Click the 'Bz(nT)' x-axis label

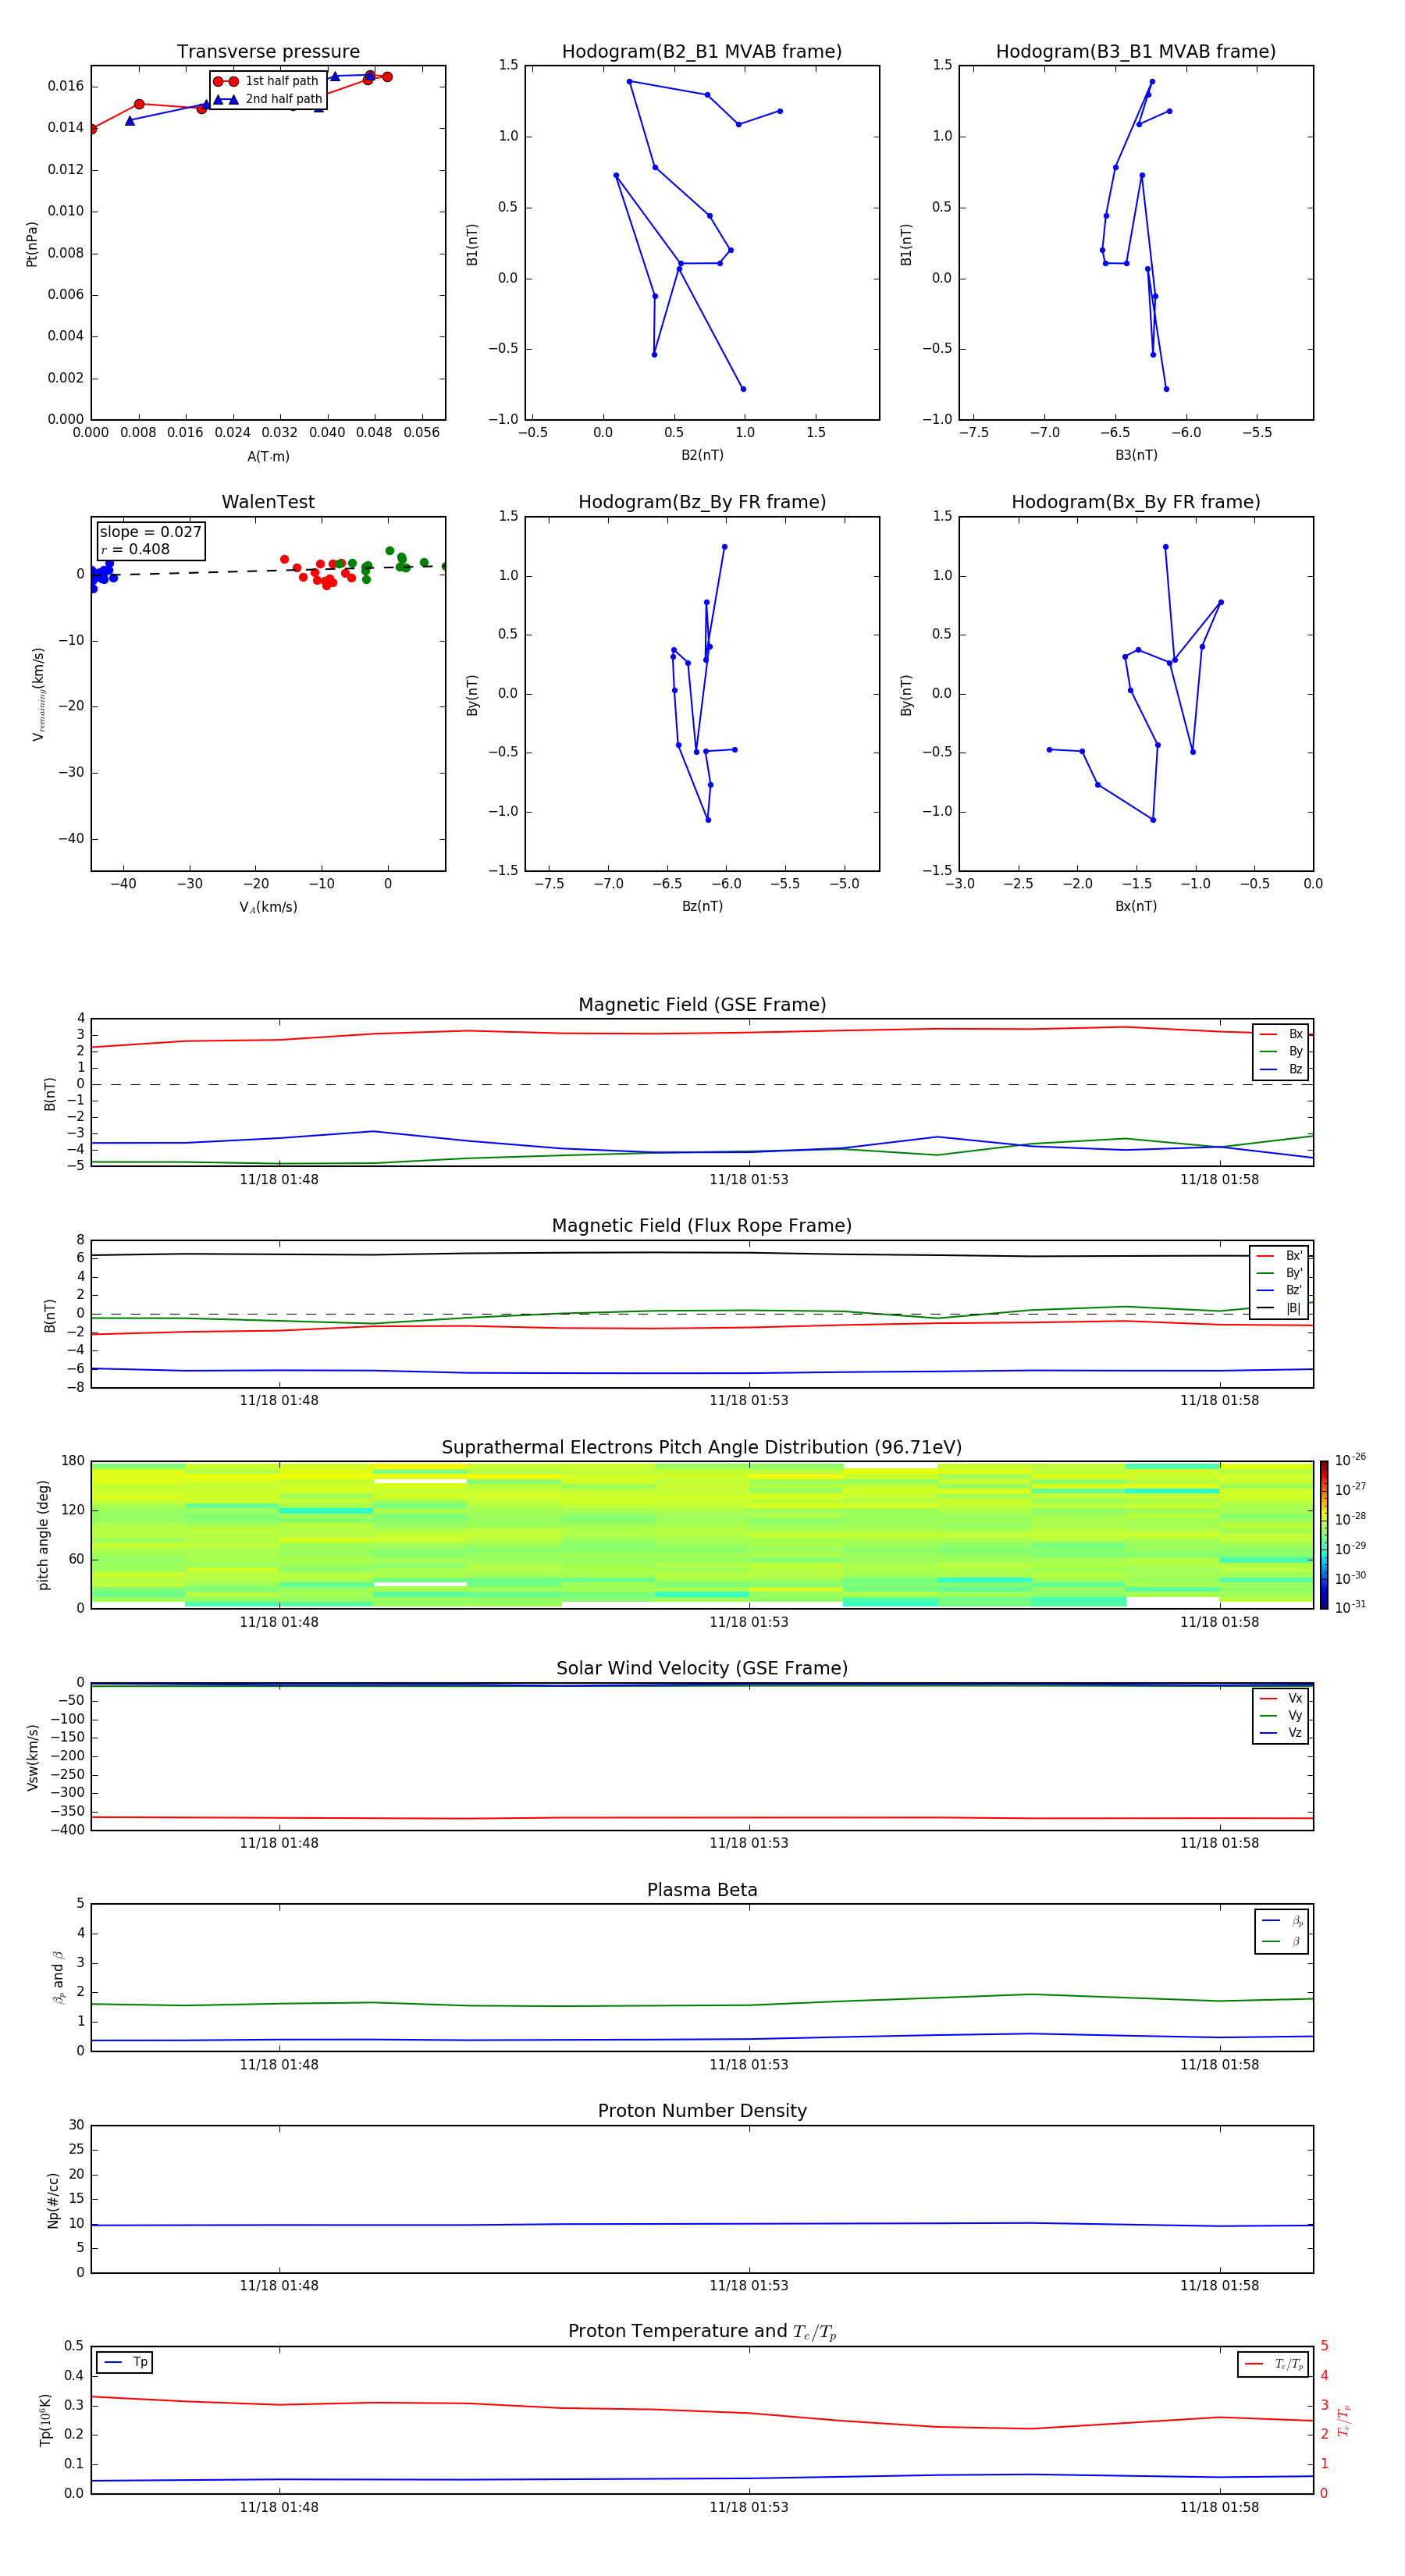(702, 906)
